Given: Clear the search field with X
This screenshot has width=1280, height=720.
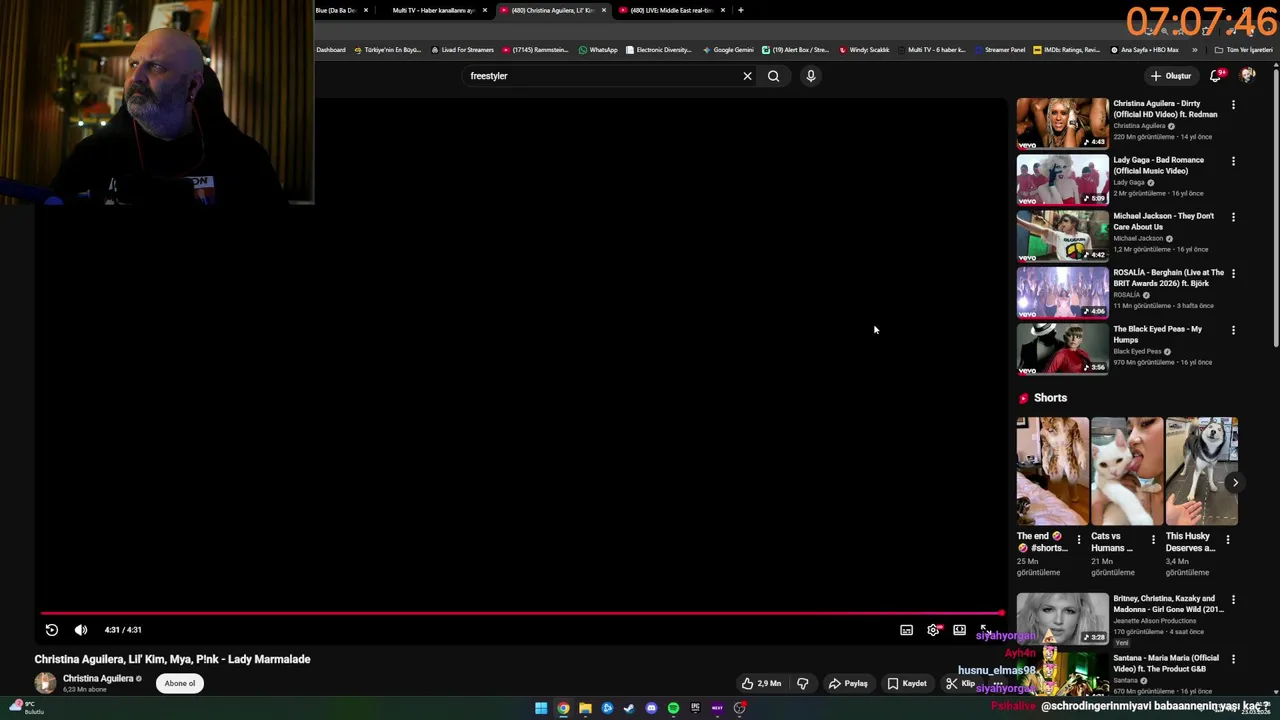Looking at the screenshot, I should 747,76.
